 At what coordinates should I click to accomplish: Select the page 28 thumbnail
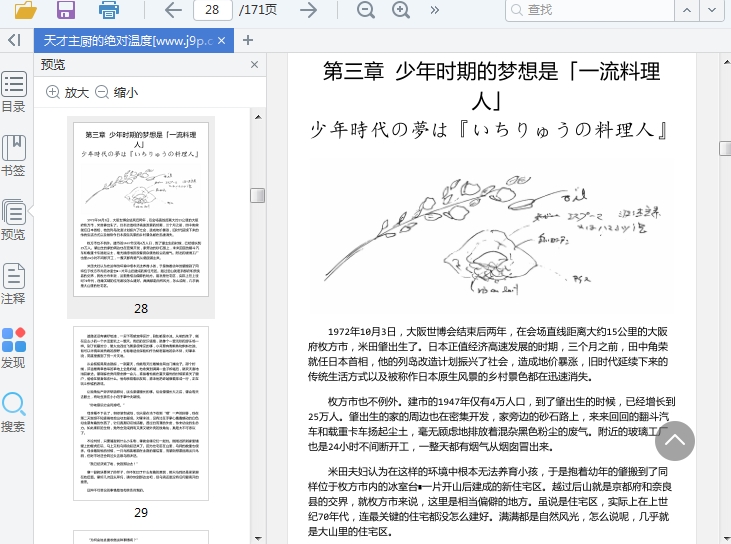141,209
